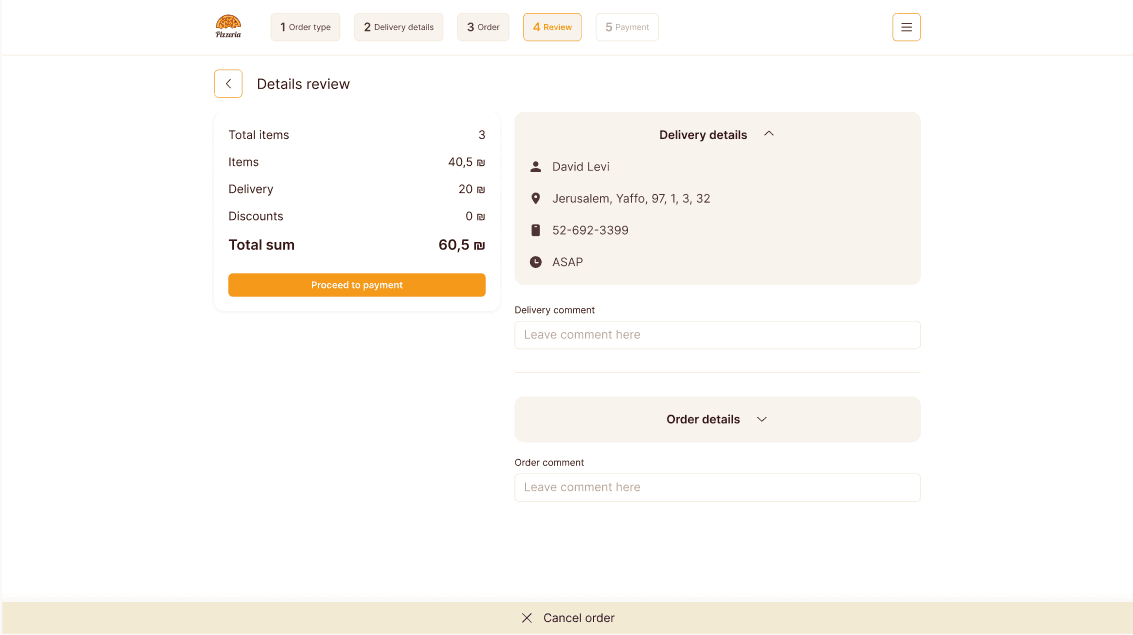Go to step 2 Delivery details
Viewport: 1133px width, 635px height.
pyautogui.click(x=399, y=27)
